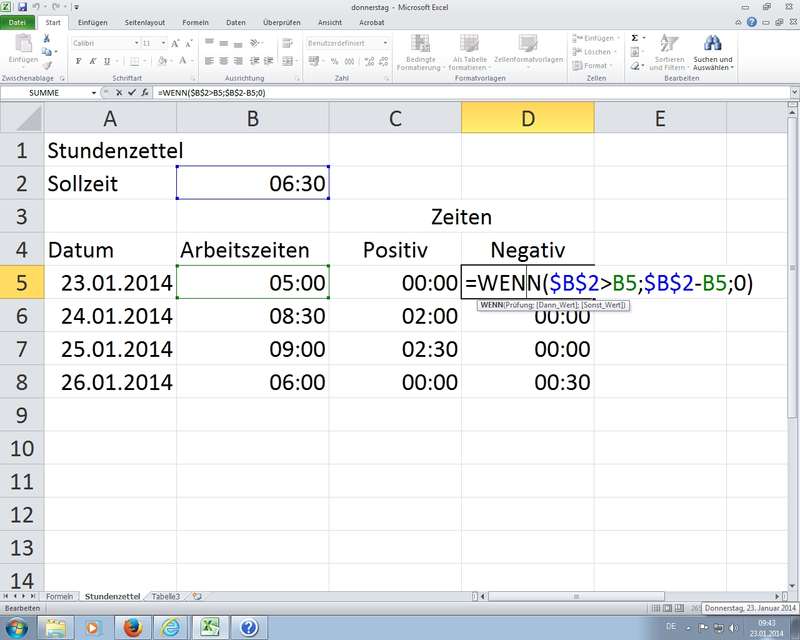This screenshot has height=640, width=800.
Task: Cancel formula entry with the X icon
Action: tap(119, 92)
